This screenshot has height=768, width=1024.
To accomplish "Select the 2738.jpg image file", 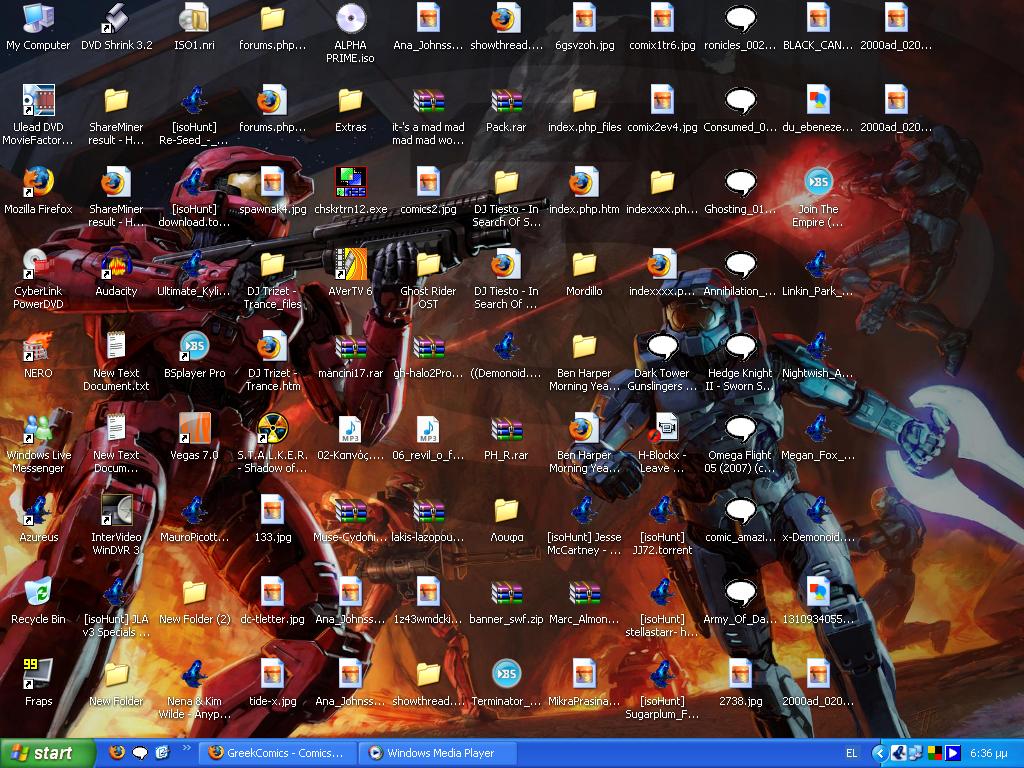I will [740, 683].
